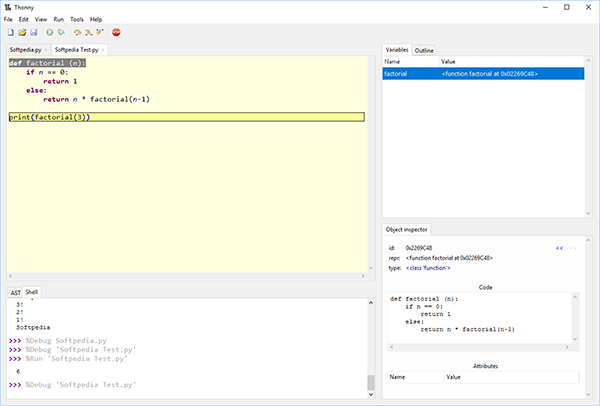
Task: Click the New file toolbar icon
Action: click(10, 33)
